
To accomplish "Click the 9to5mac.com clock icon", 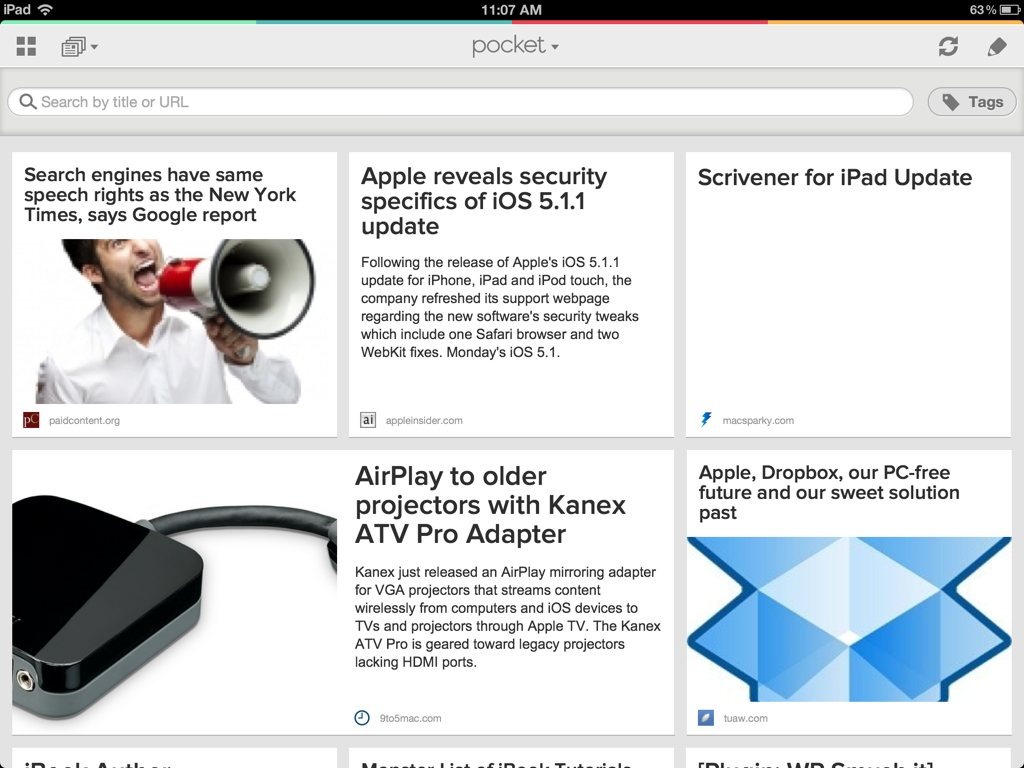I will click(x=362, y=718).
